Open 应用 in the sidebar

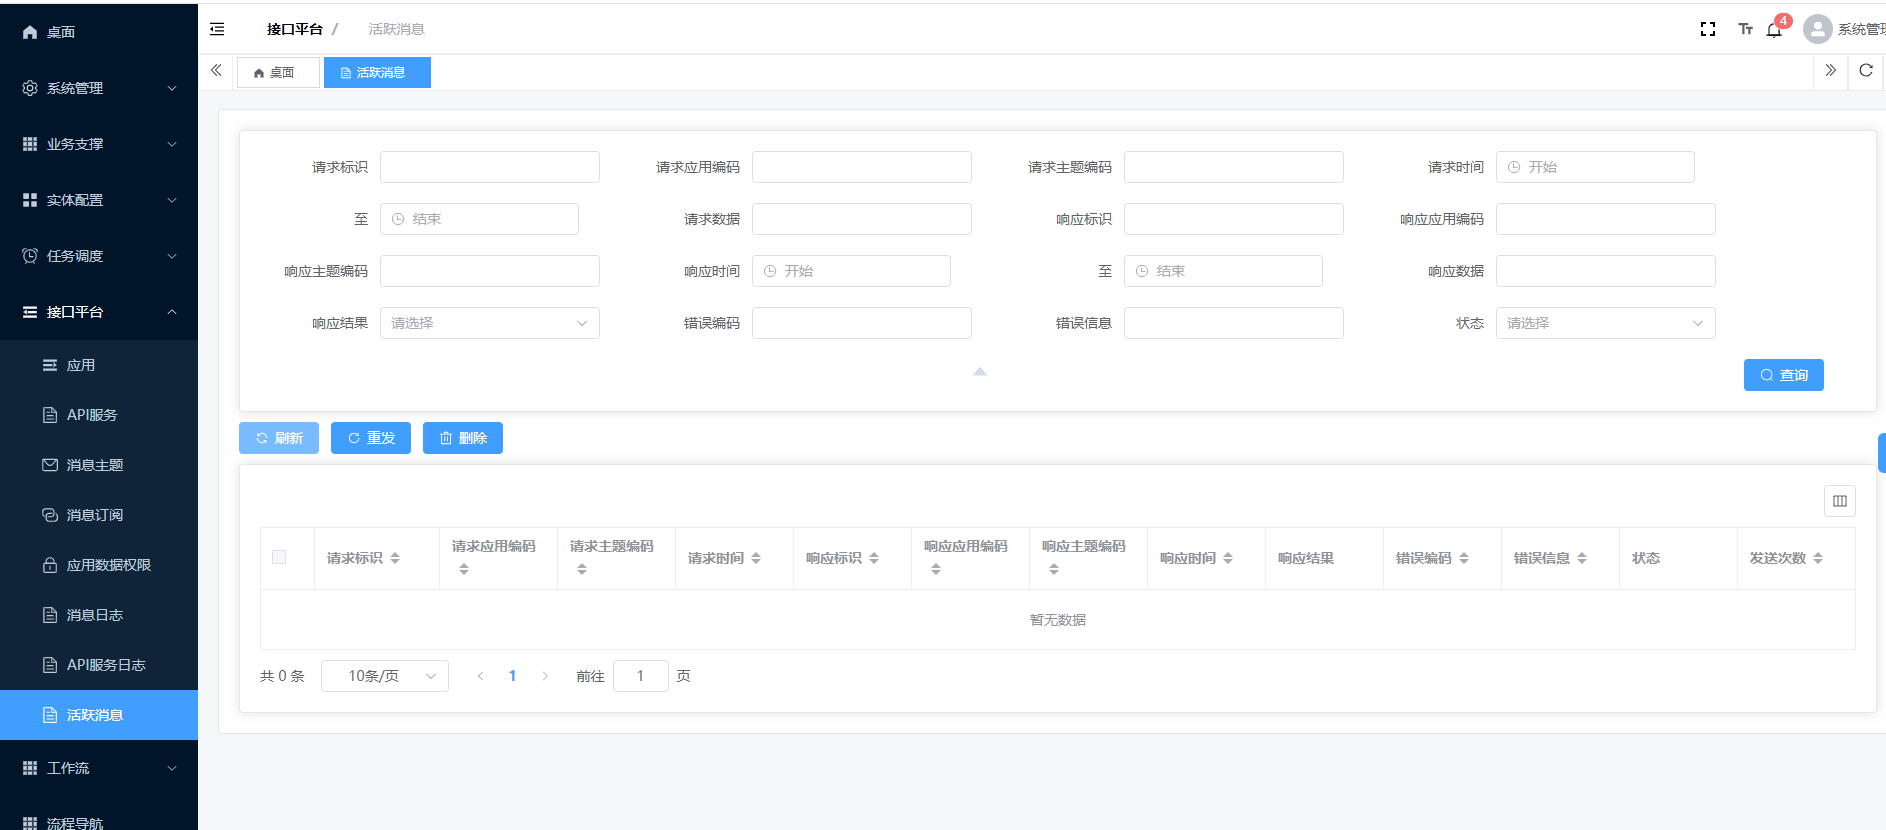pos(99,365)
